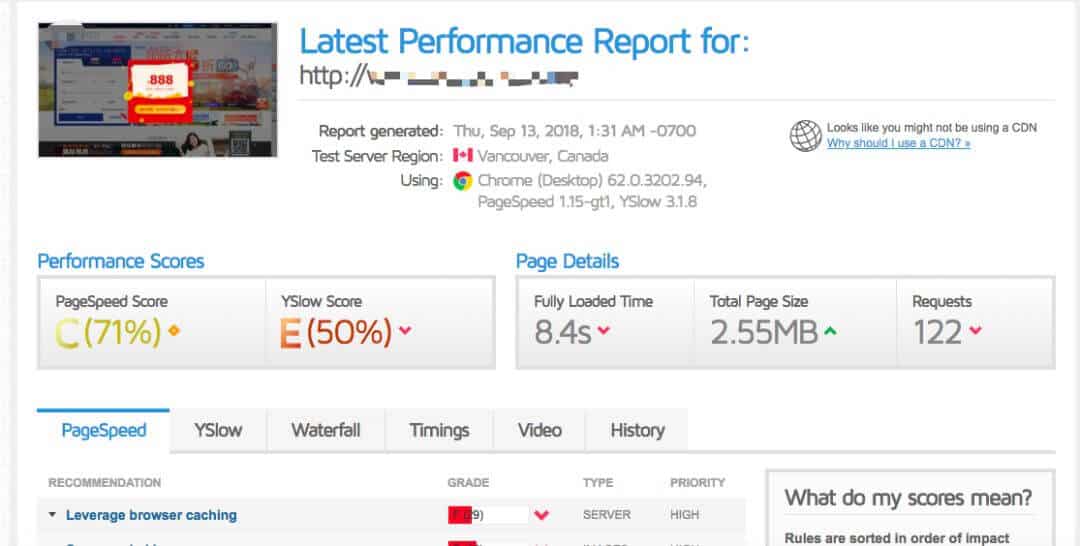Click the Leverage browser caching grade bar
The width and height of the screenshot is (1080, 546).
pyautogui.click(x=488, y=514)
